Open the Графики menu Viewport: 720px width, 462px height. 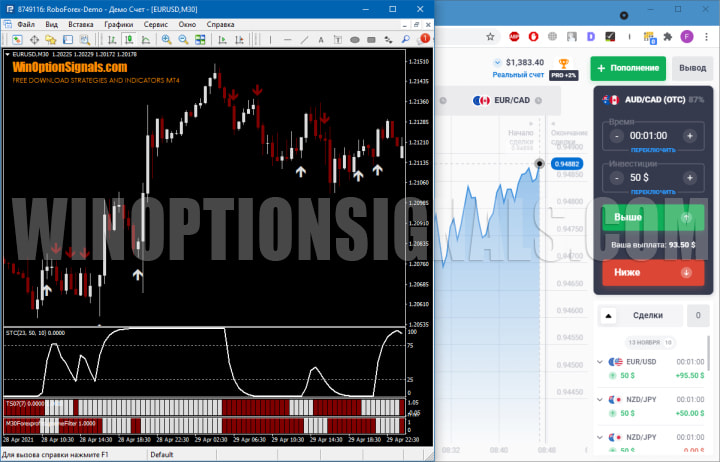118,23
